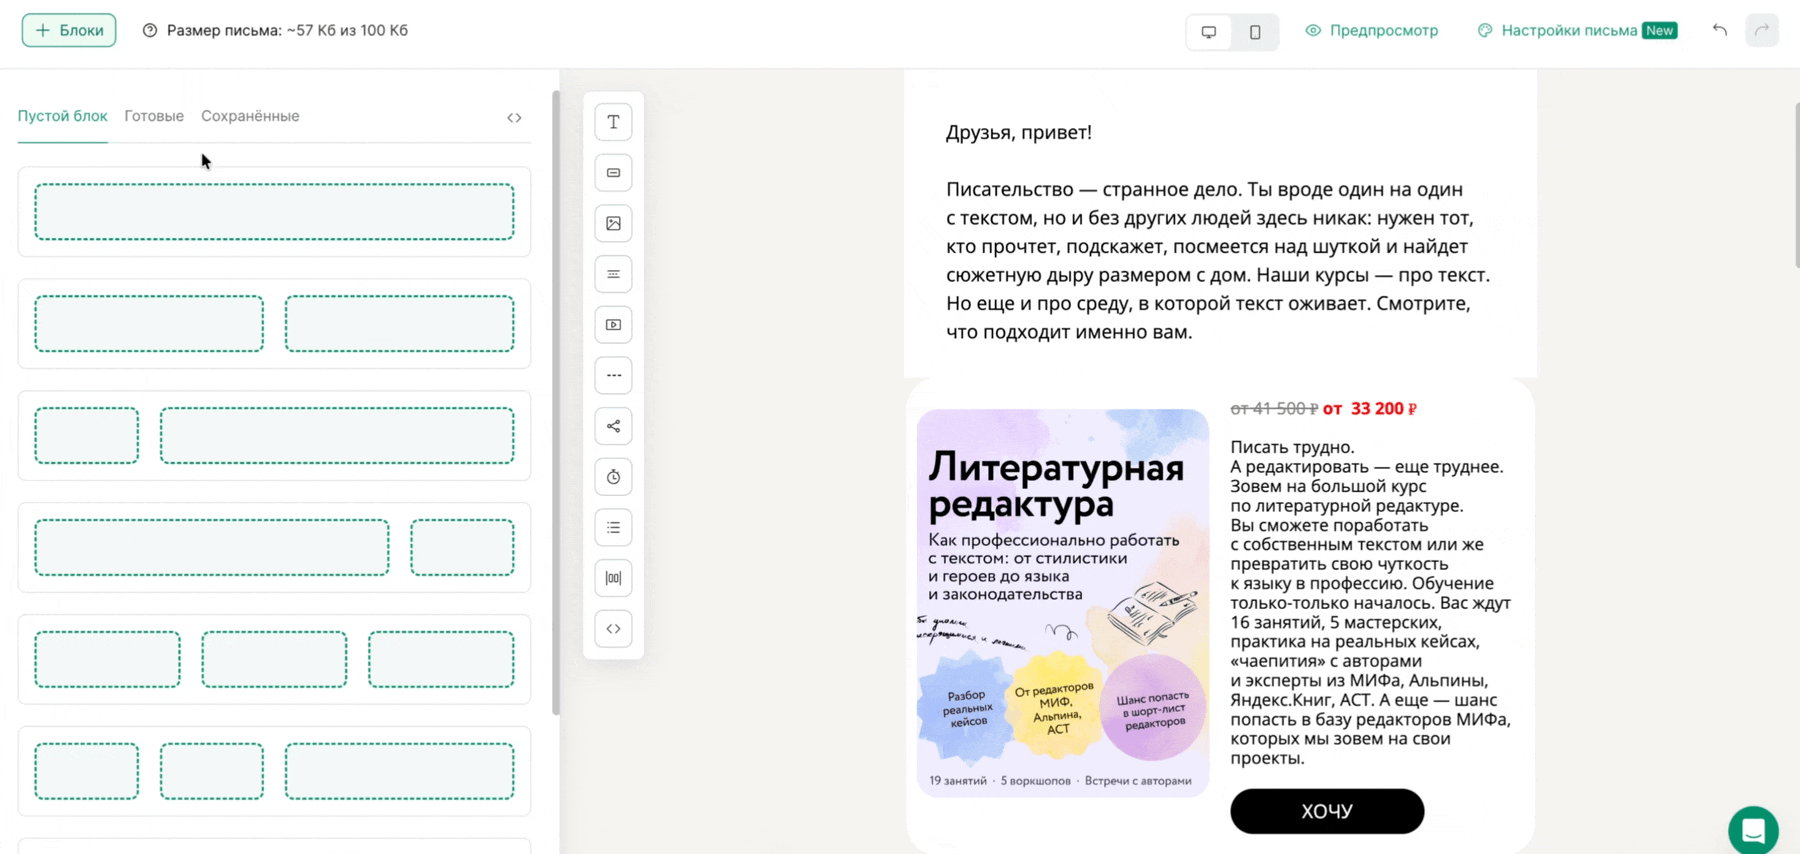The width and height of the screenshot is (1800, 854).
Task: Select the single-column empty block
Action: (x=274, y=212)
